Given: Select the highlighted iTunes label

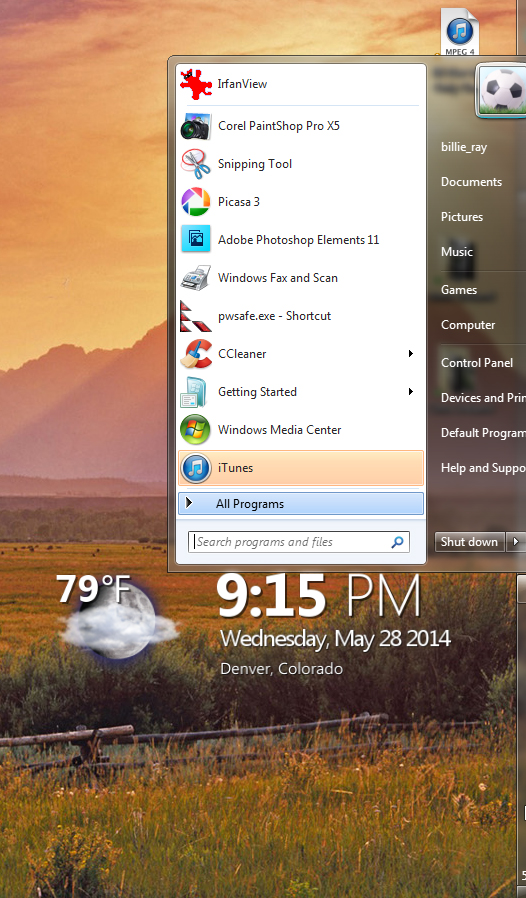Looking at the screenshot, I should (235, 468).
